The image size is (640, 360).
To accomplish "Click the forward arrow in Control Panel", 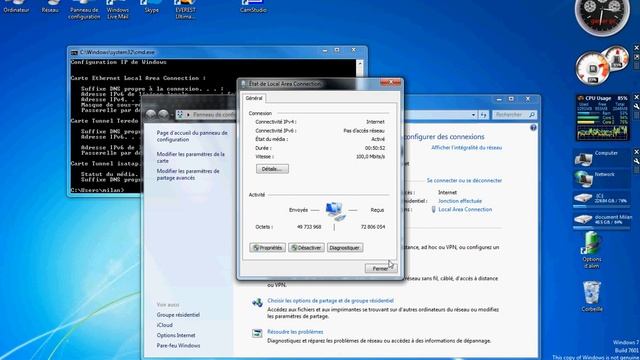I will pos(163,115).
